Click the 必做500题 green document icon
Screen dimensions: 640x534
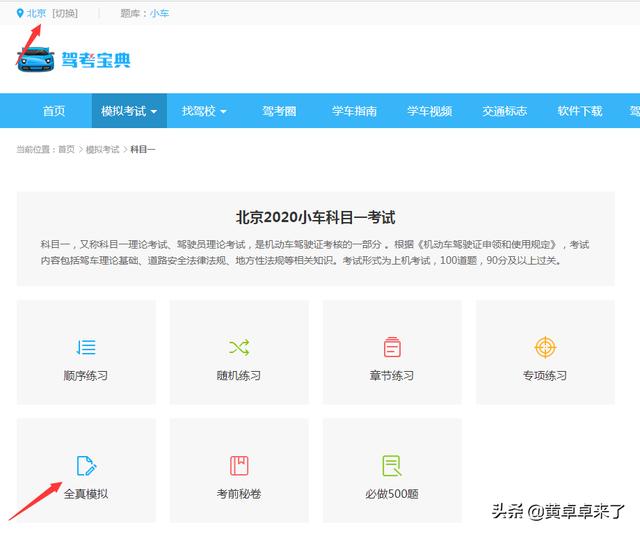pos(392,465)
